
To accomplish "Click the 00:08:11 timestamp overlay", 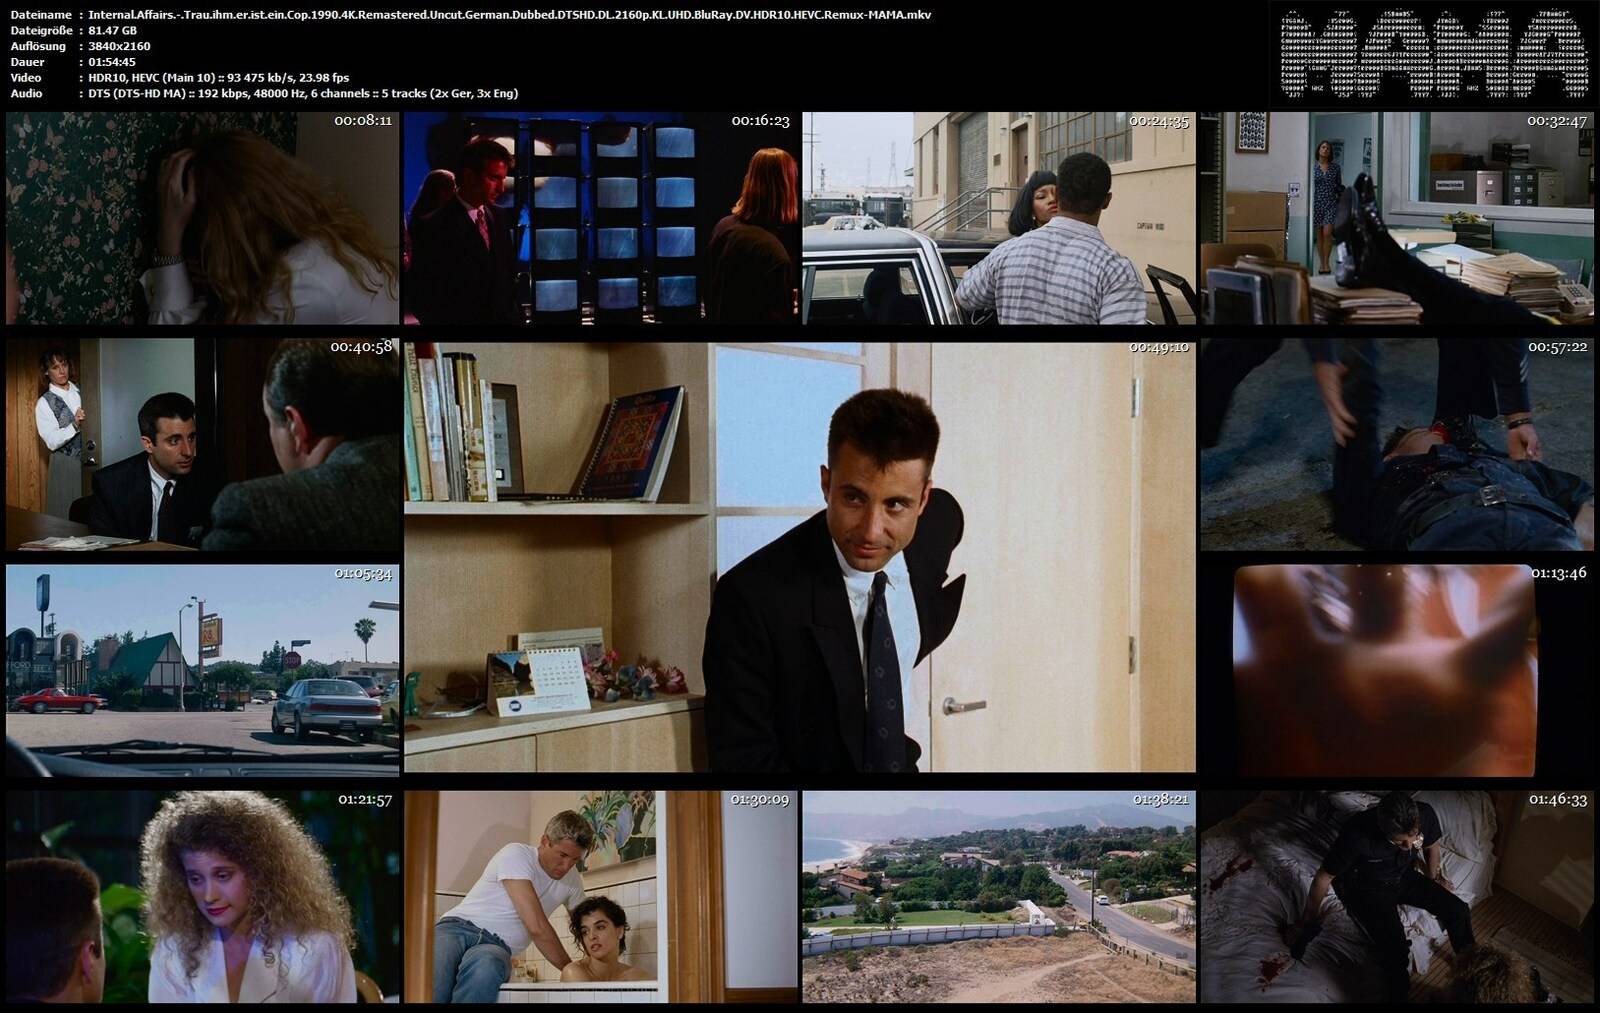I will (x=363, y=120).
